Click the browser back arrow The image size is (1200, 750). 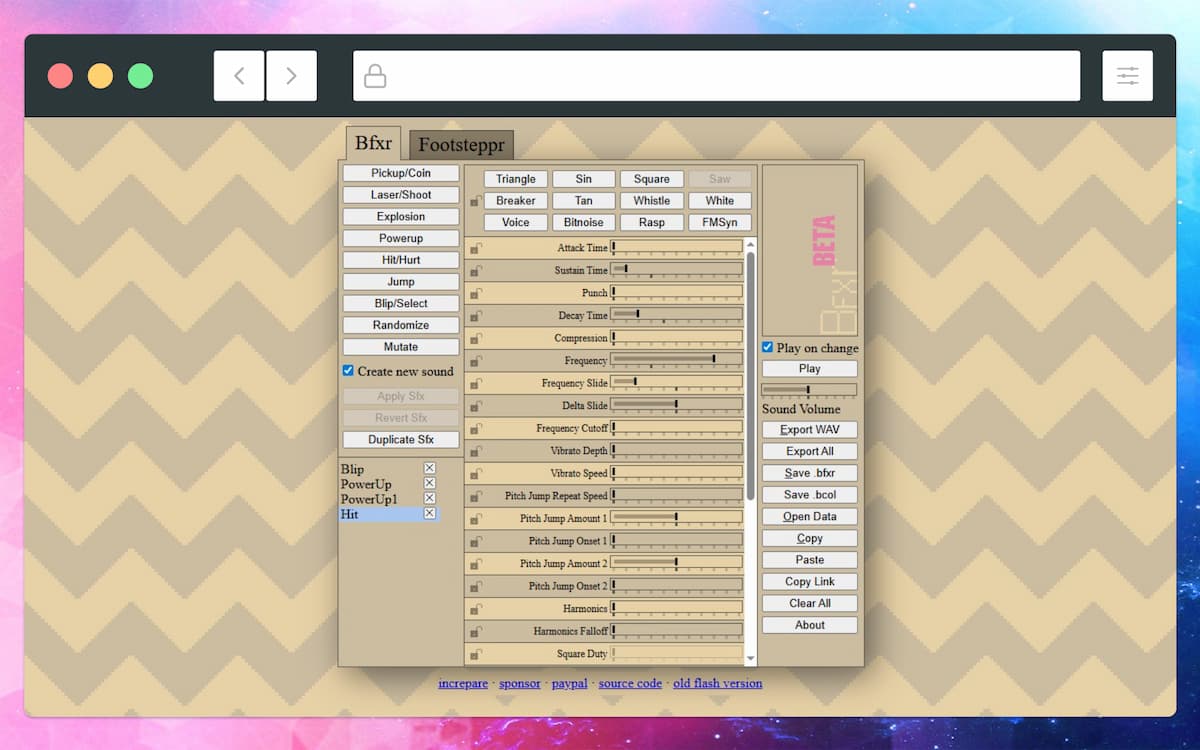point(239,76)
